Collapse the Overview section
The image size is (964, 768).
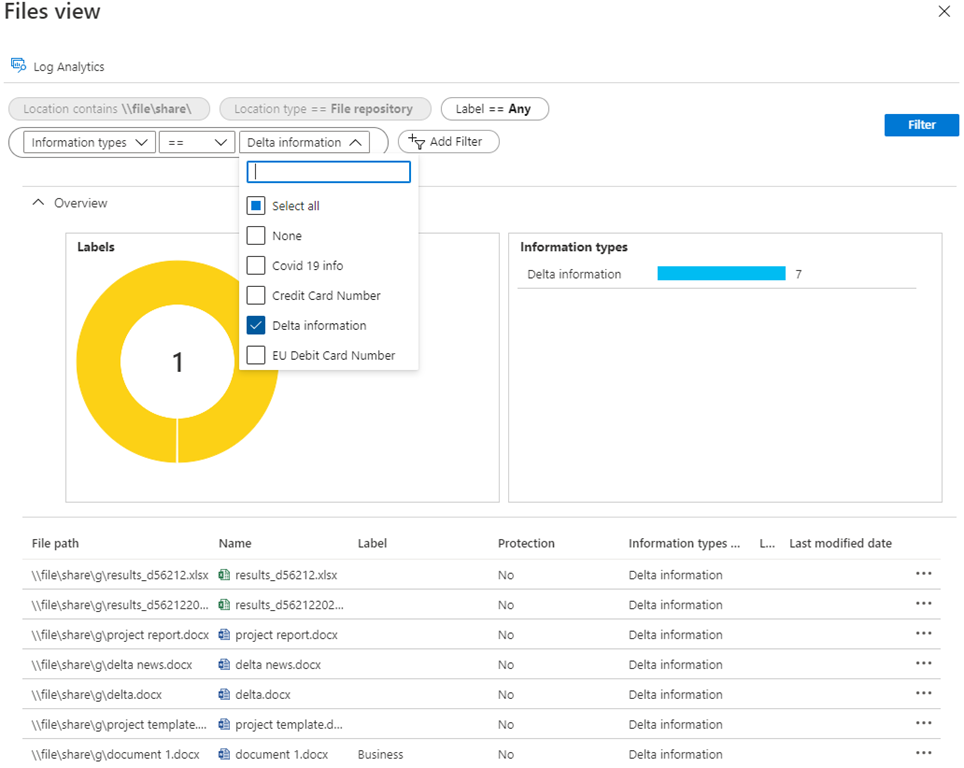39,203
